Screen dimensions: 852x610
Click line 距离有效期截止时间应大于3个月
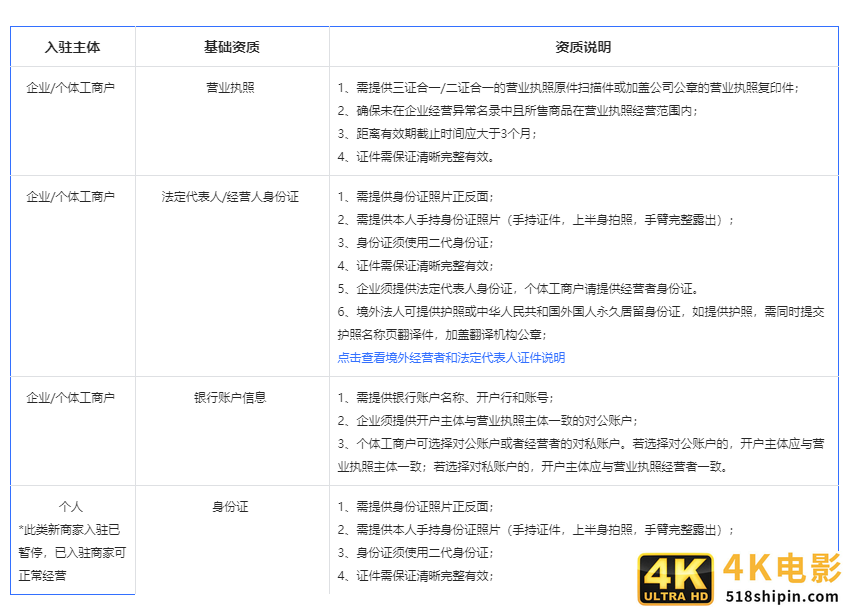[437, 134]
